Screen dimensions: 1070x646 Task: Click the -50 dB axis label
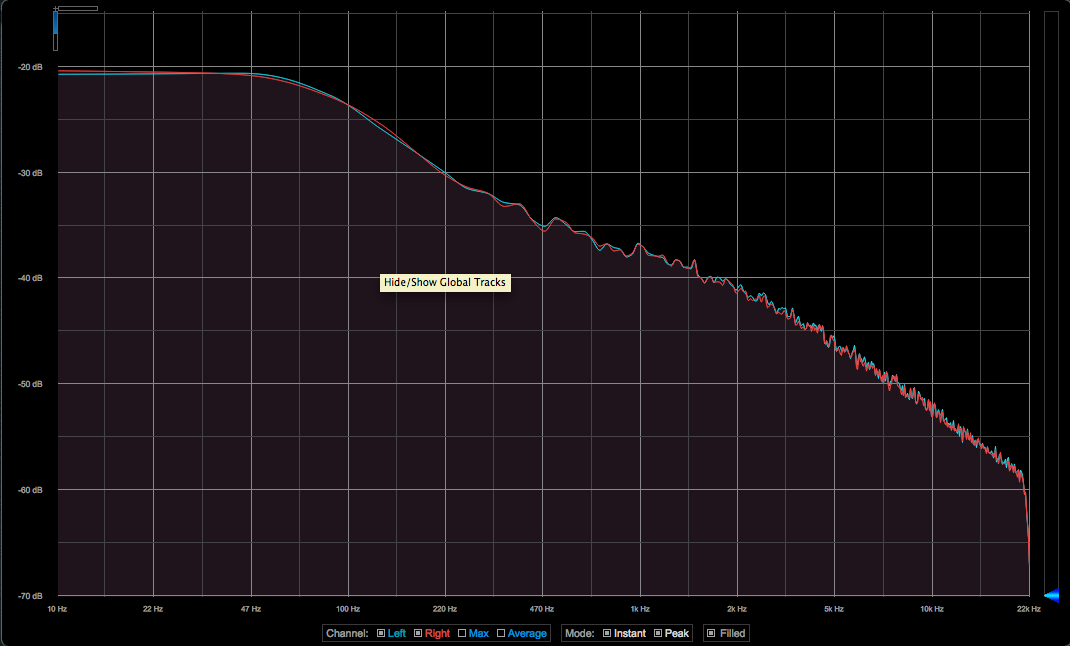(x=30, y=384)
